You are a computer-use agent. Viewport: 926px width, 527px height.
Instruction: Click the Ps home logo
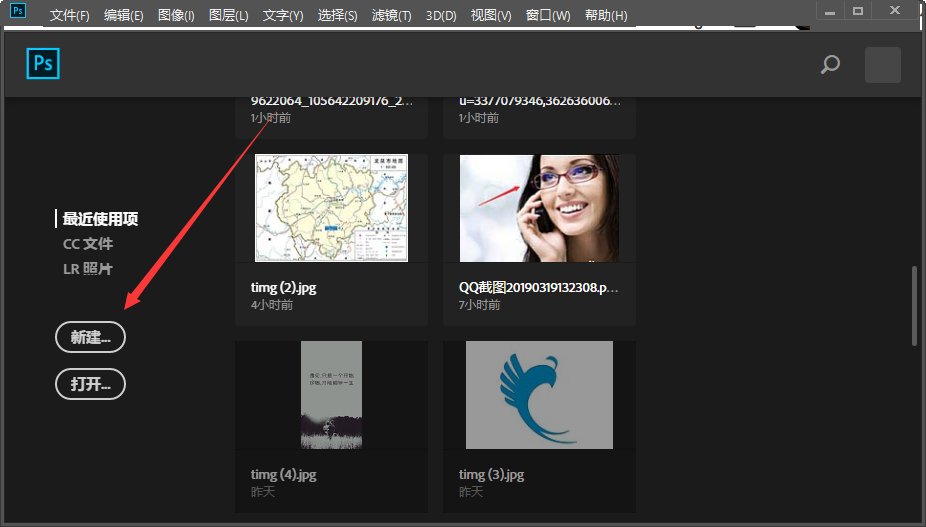pyautogui.click(x=43, y=63)
